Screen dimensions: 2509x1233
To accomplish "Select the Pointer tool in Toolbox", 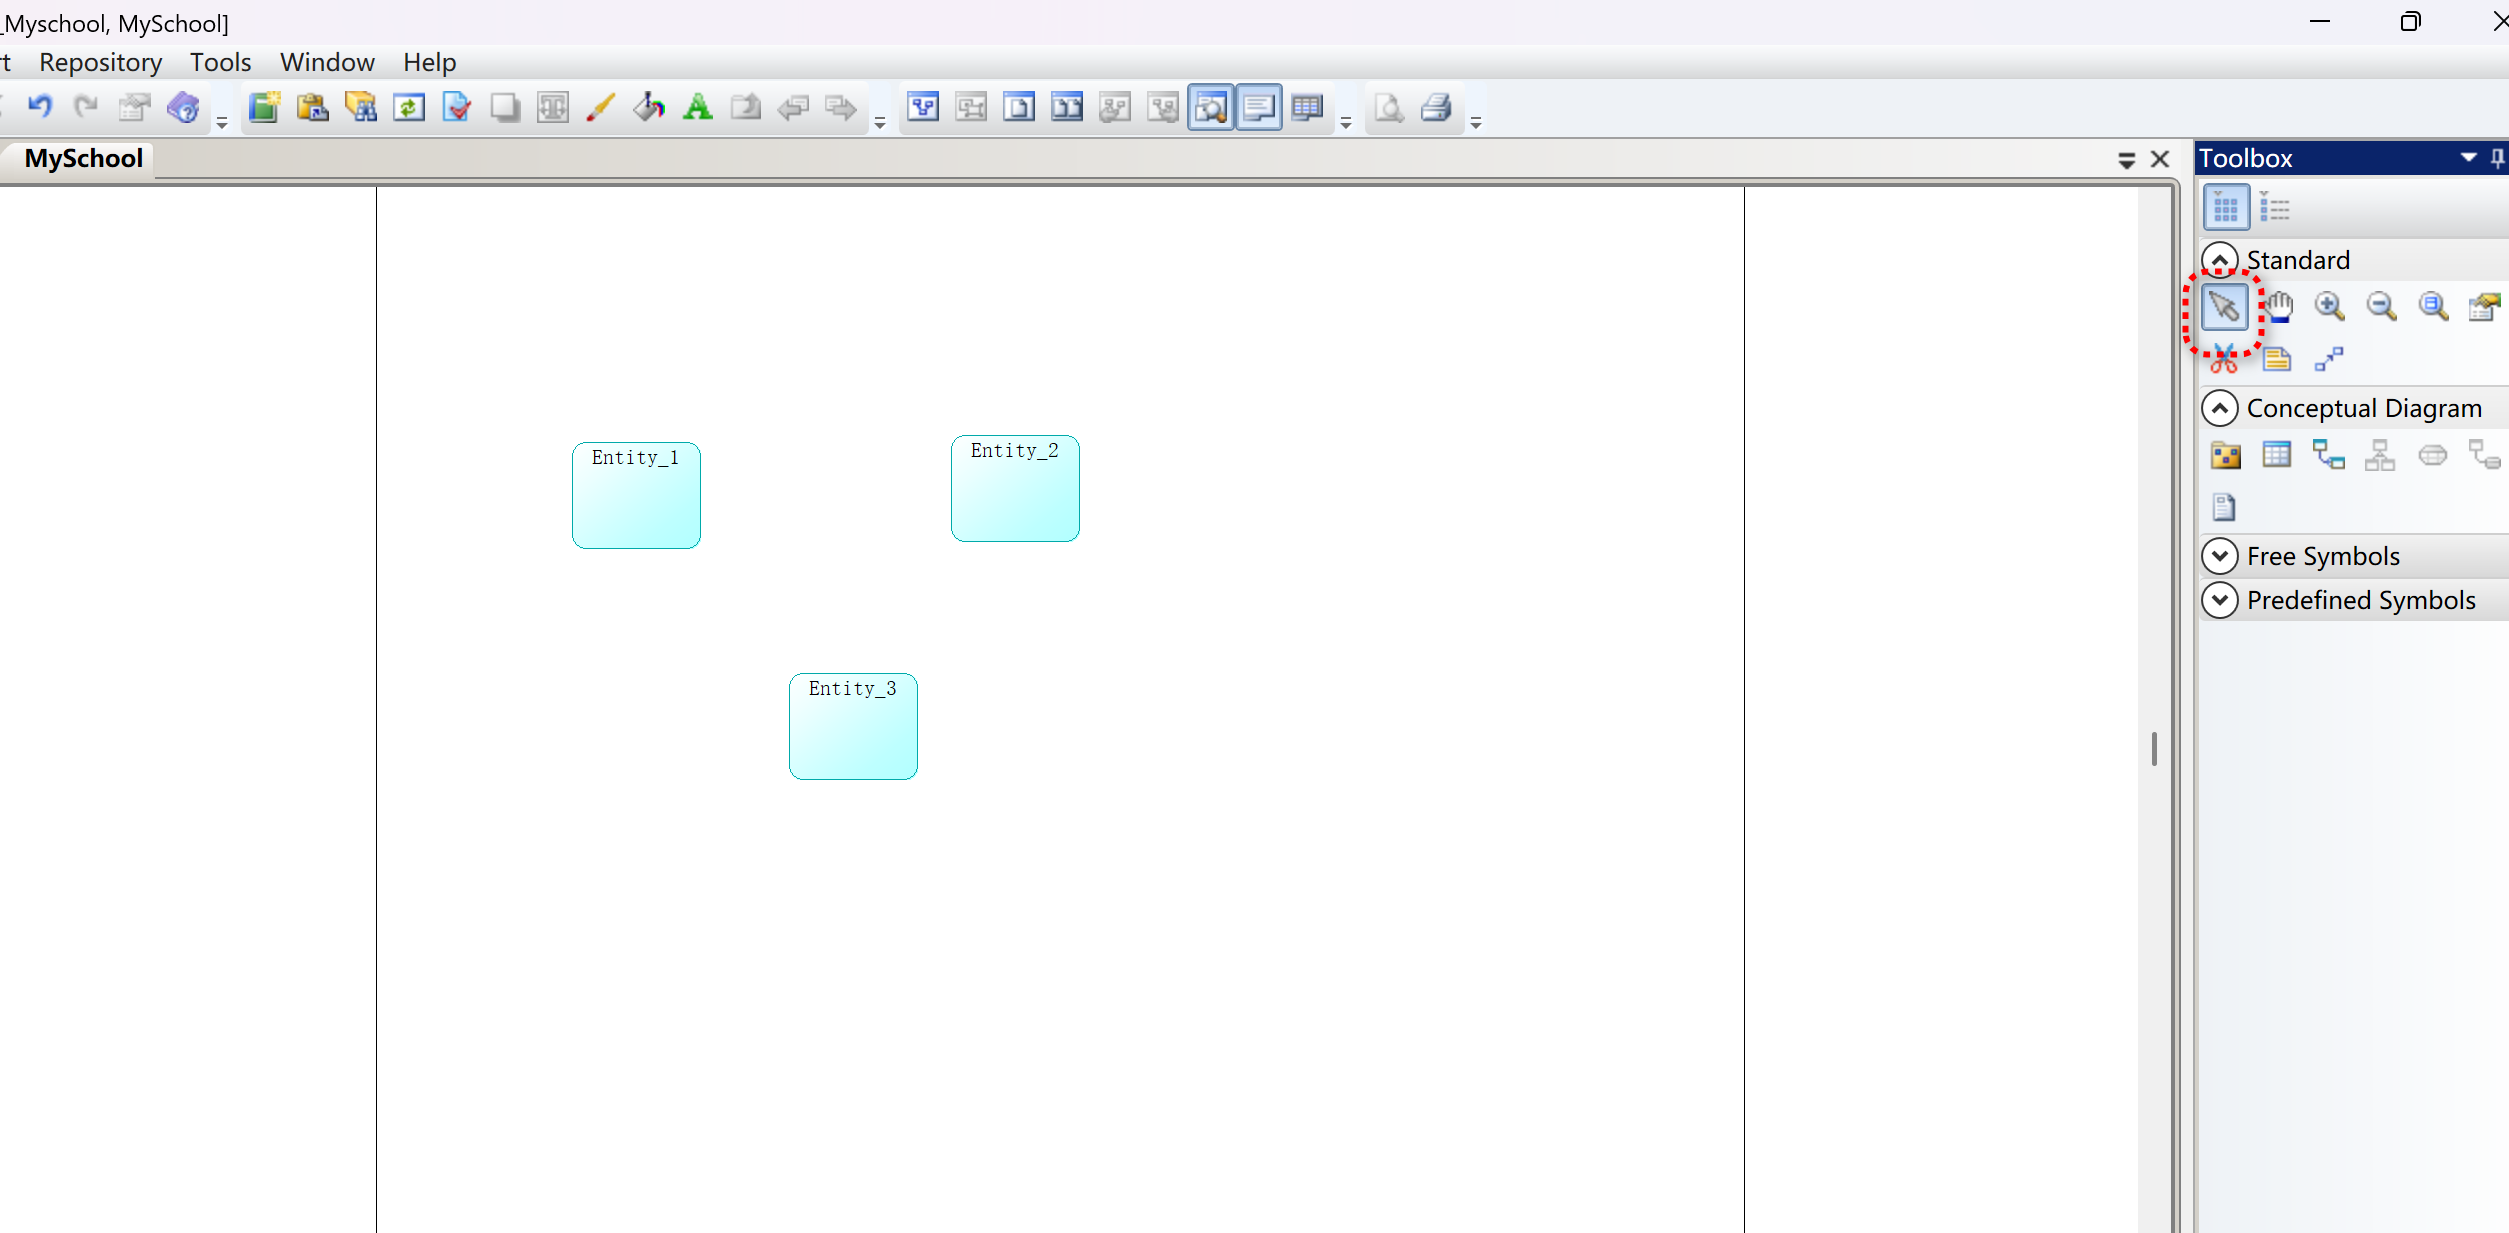I will [x=2224, y=306].
